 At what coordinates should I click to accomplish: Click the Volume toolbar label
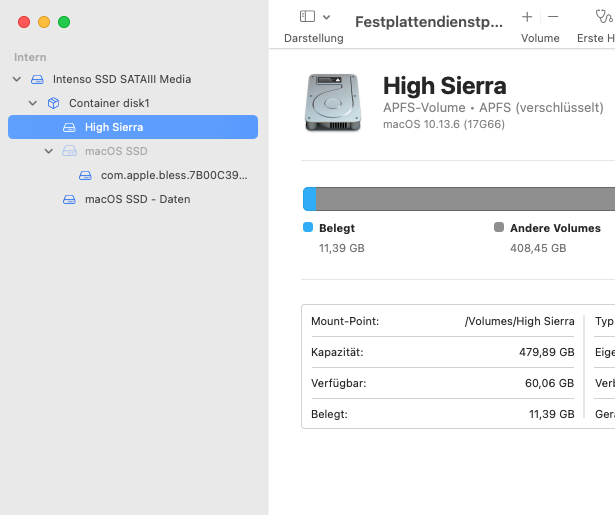[x=540, y=38]
